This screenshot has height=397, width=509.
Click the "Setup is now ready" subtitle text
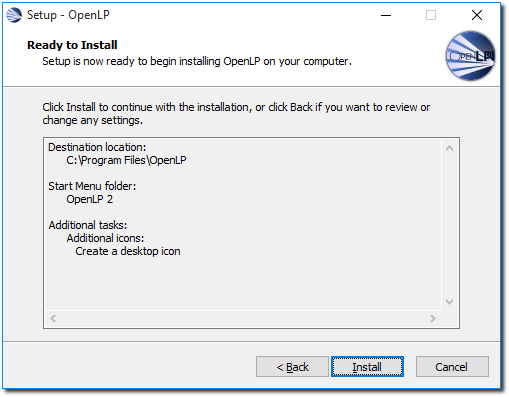click(197, 61)
